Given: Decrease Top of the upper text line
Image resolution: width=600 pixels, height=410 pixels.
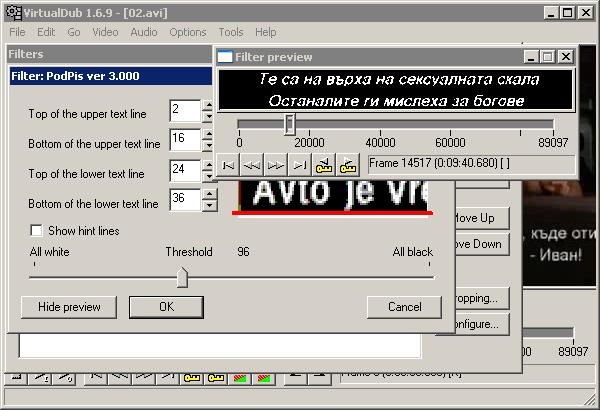Looking at the screenshot, I should coord(209,116).
